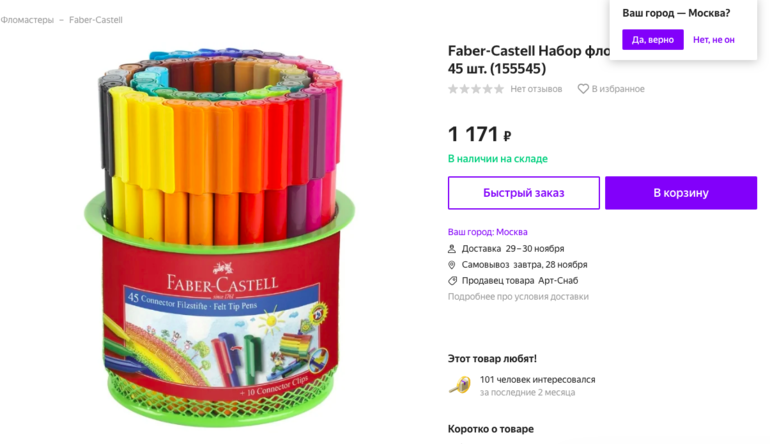Click the ruble currency sign
The height and width of the screenshot is (444, 770).
point(507,136)
